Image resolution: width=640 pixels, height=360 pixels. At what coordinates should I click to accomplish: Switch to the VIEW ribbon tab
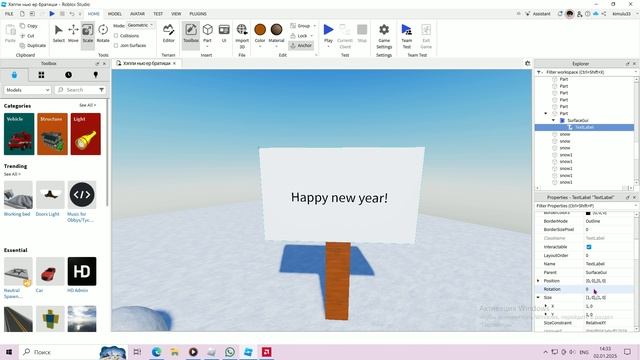176,13
